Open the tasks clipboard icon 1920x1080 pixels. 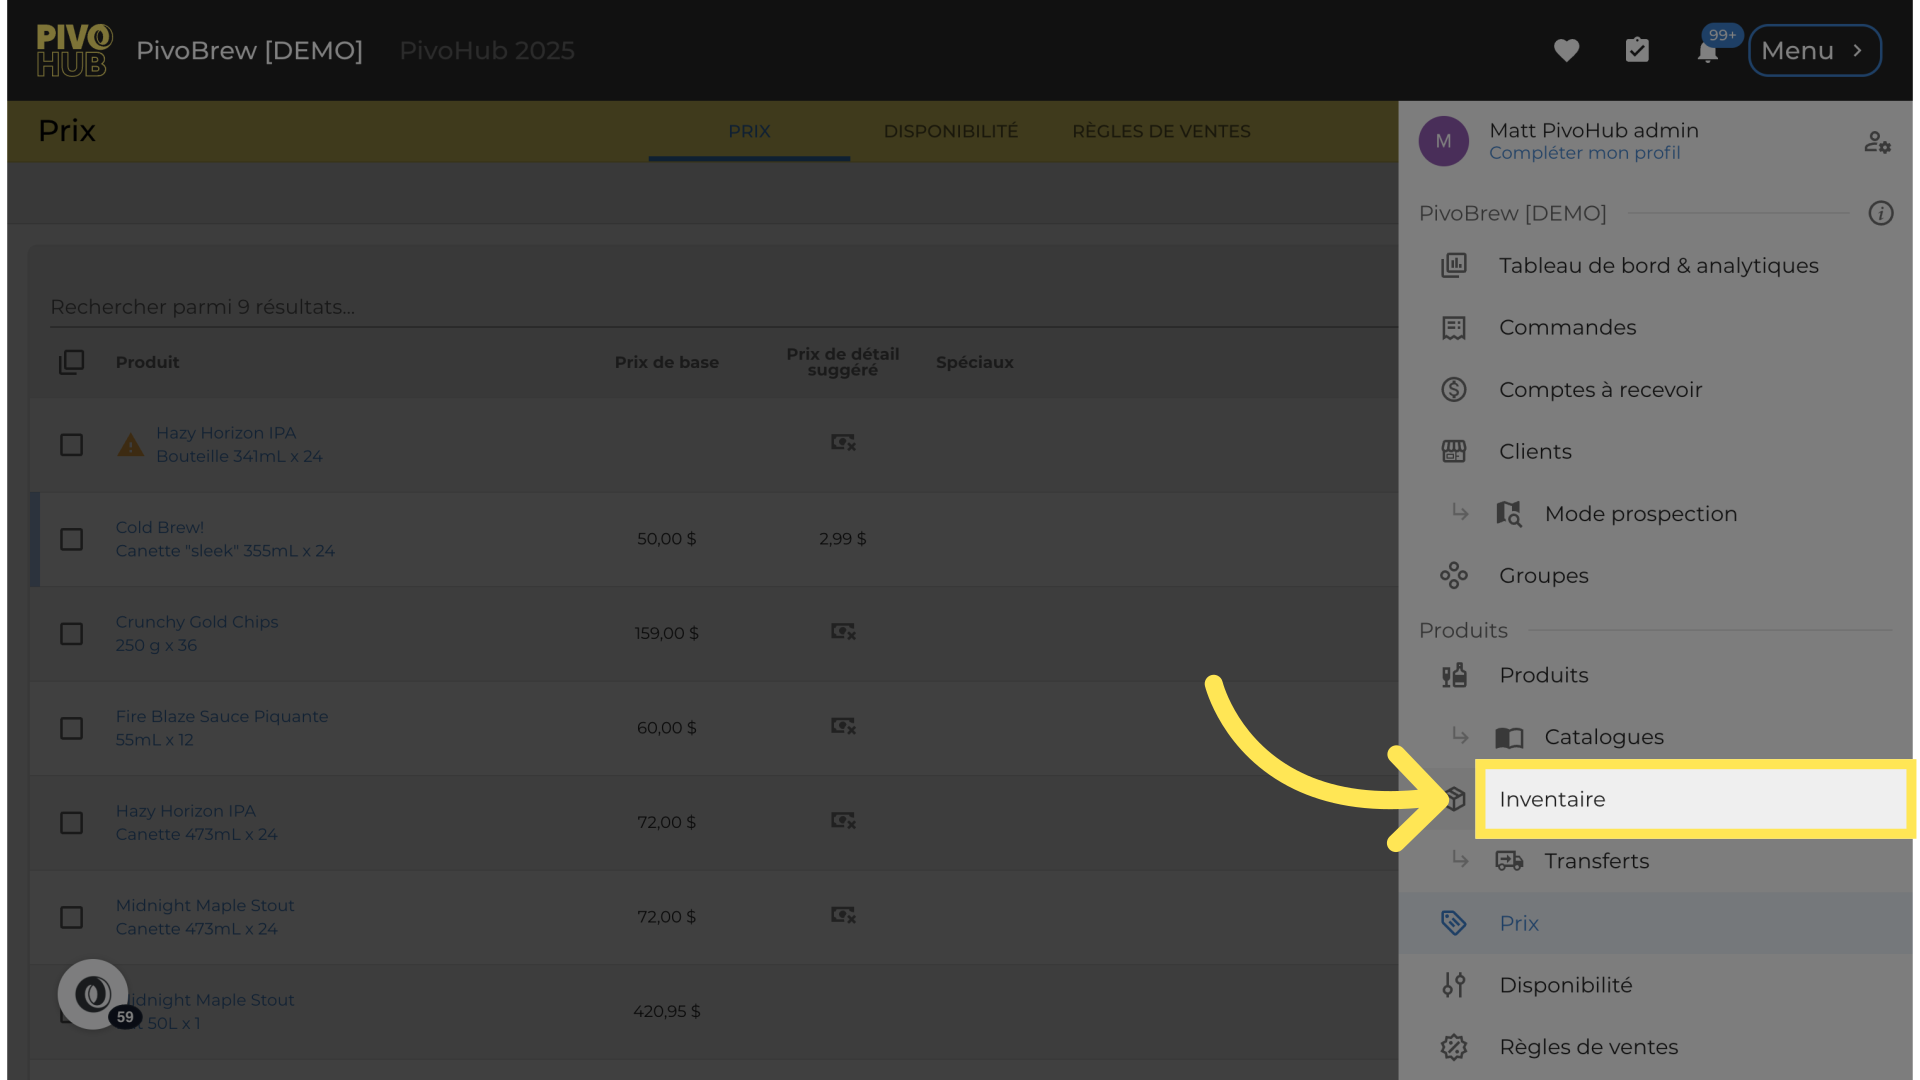pos(1637,50)
